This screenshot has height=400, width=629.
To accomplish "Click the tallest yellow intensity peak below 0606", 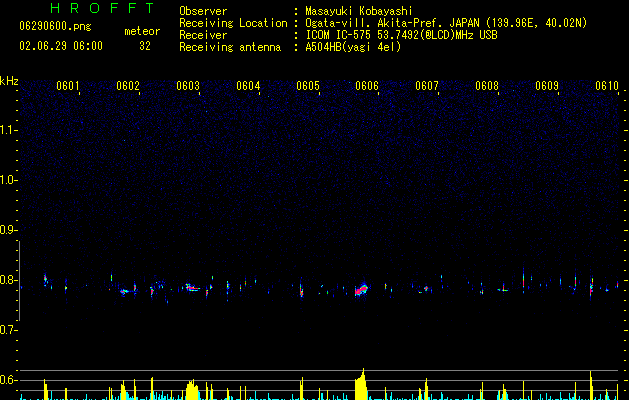I will click(x=361, y=384).
